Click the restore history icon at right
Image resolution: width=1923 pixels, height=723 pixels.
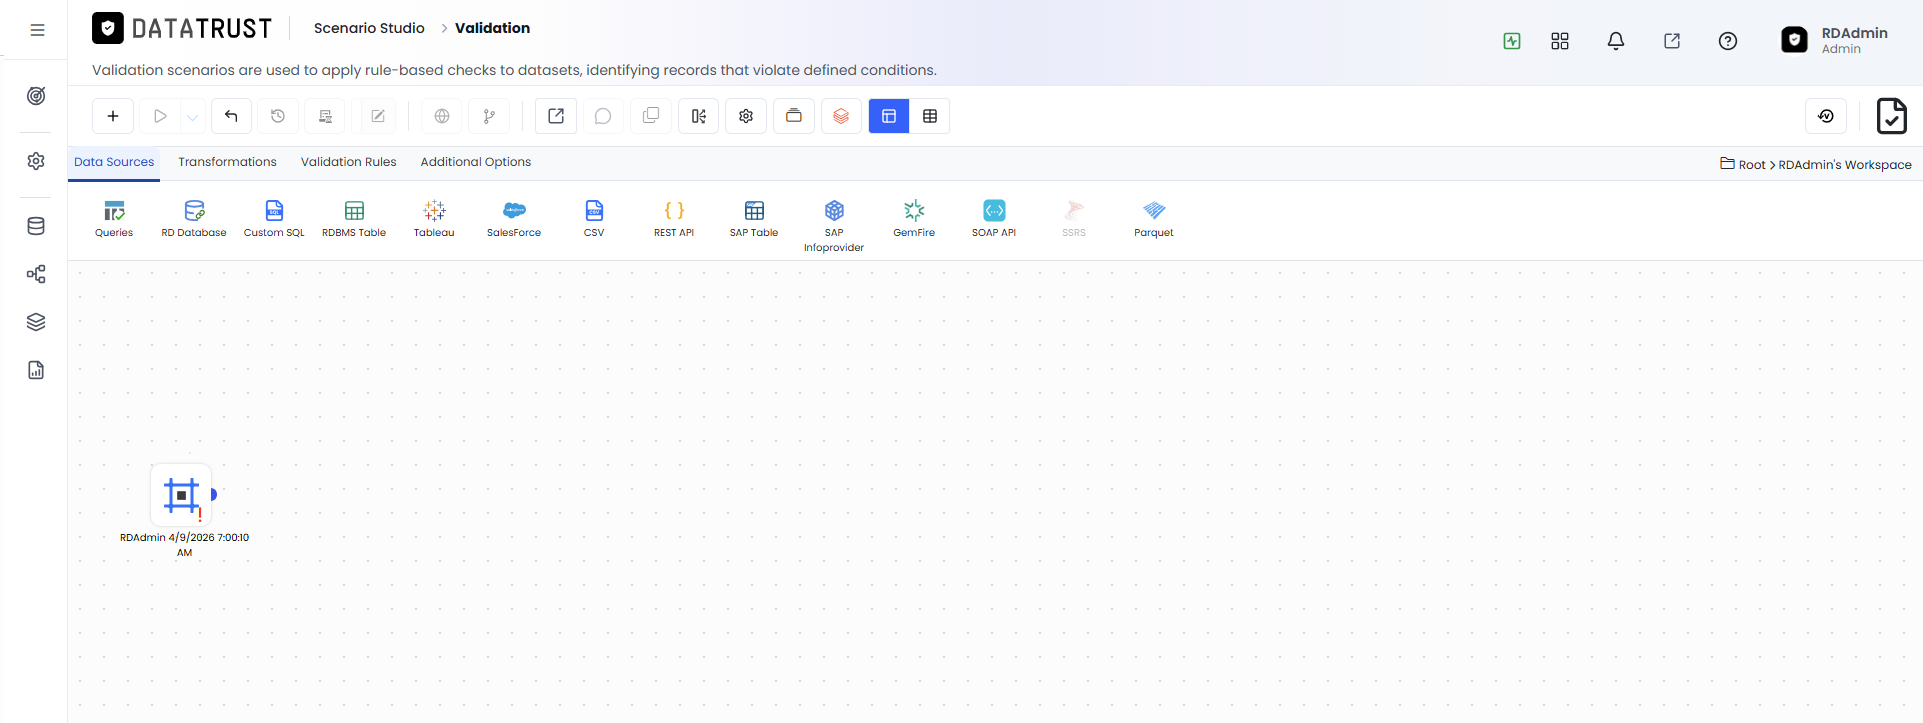(x=1826, y=116)
